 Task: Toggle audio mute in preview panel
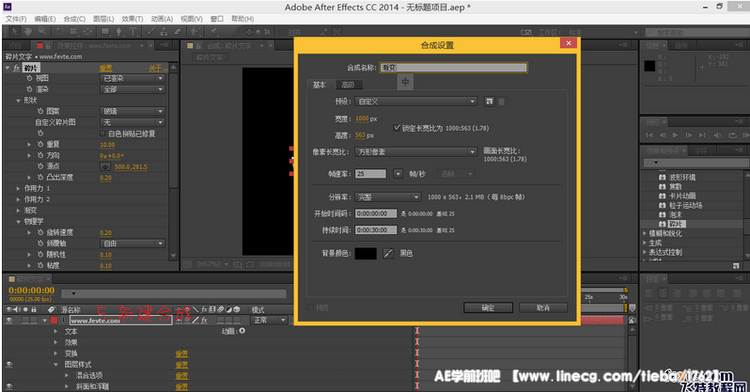[x=717, y=135]
